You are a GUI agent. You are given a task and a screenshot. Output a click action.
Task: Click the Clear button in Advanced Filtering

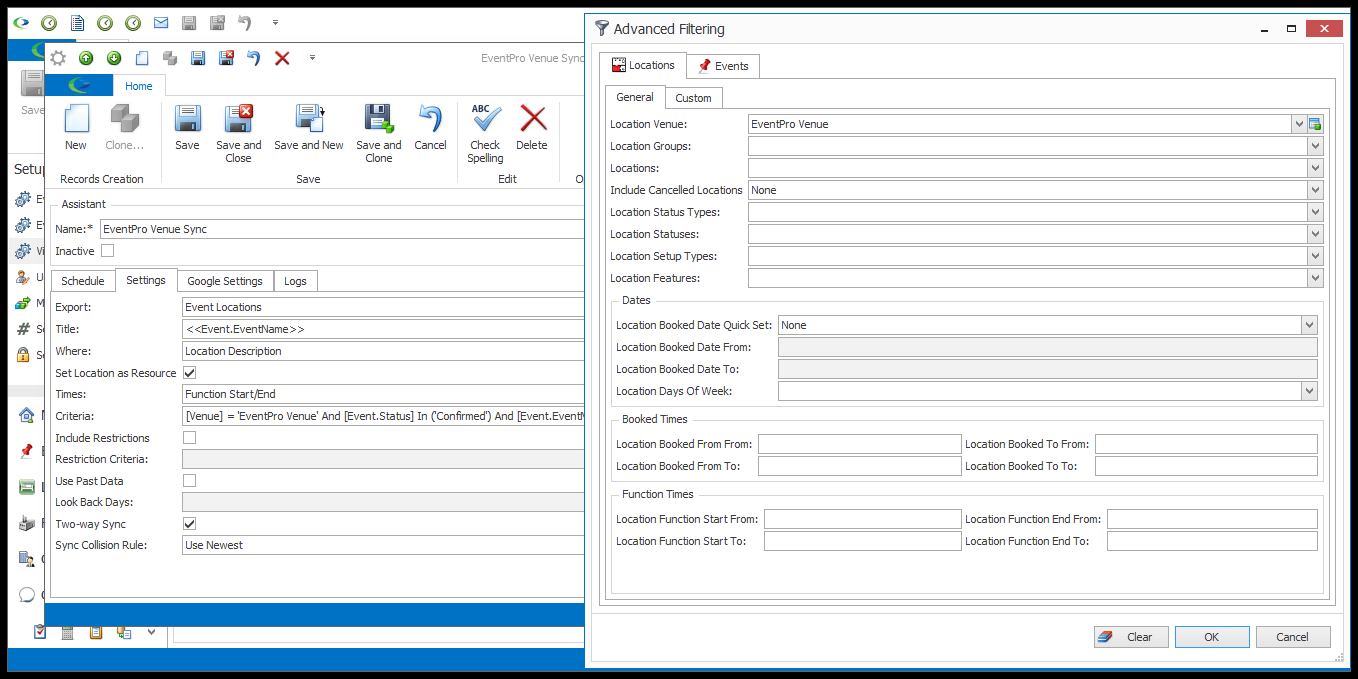click(x=1130, y=637)
